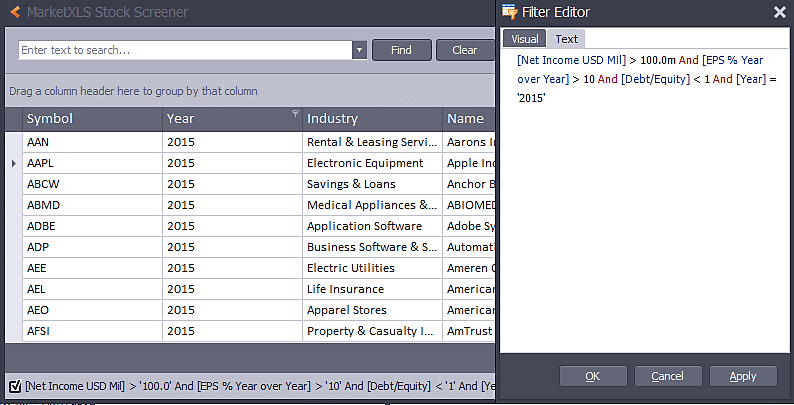The height and width of the screenshot is (405, 794).
Task: Click the 2015 year cell in AAN row
Action: (x=232, y=142)
